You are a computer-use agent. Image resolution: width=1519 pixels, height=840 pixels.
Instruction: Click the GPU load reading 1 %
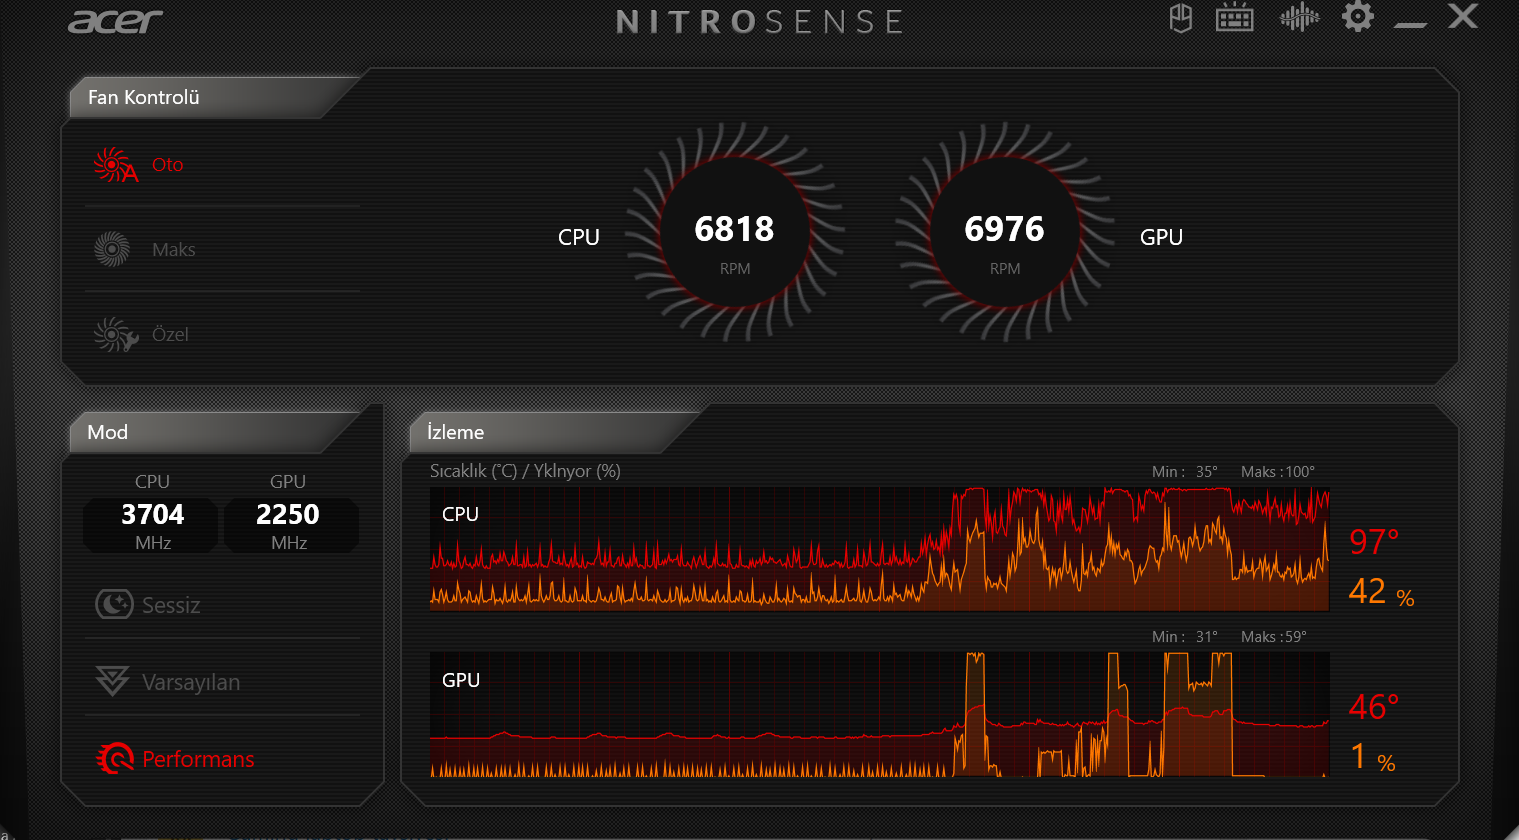coord(1372,757)
